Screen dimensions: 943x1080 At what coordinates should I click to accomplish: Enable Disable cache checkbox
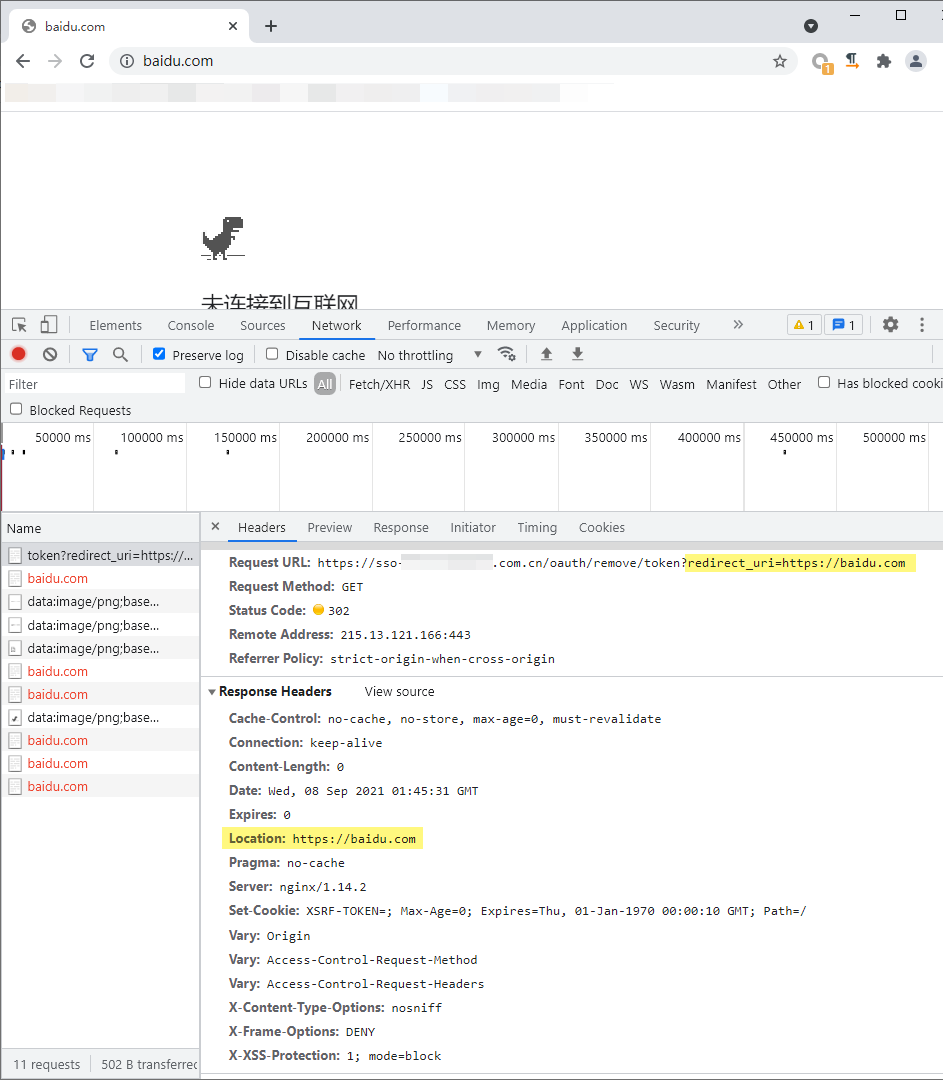(x=272, y=354)
